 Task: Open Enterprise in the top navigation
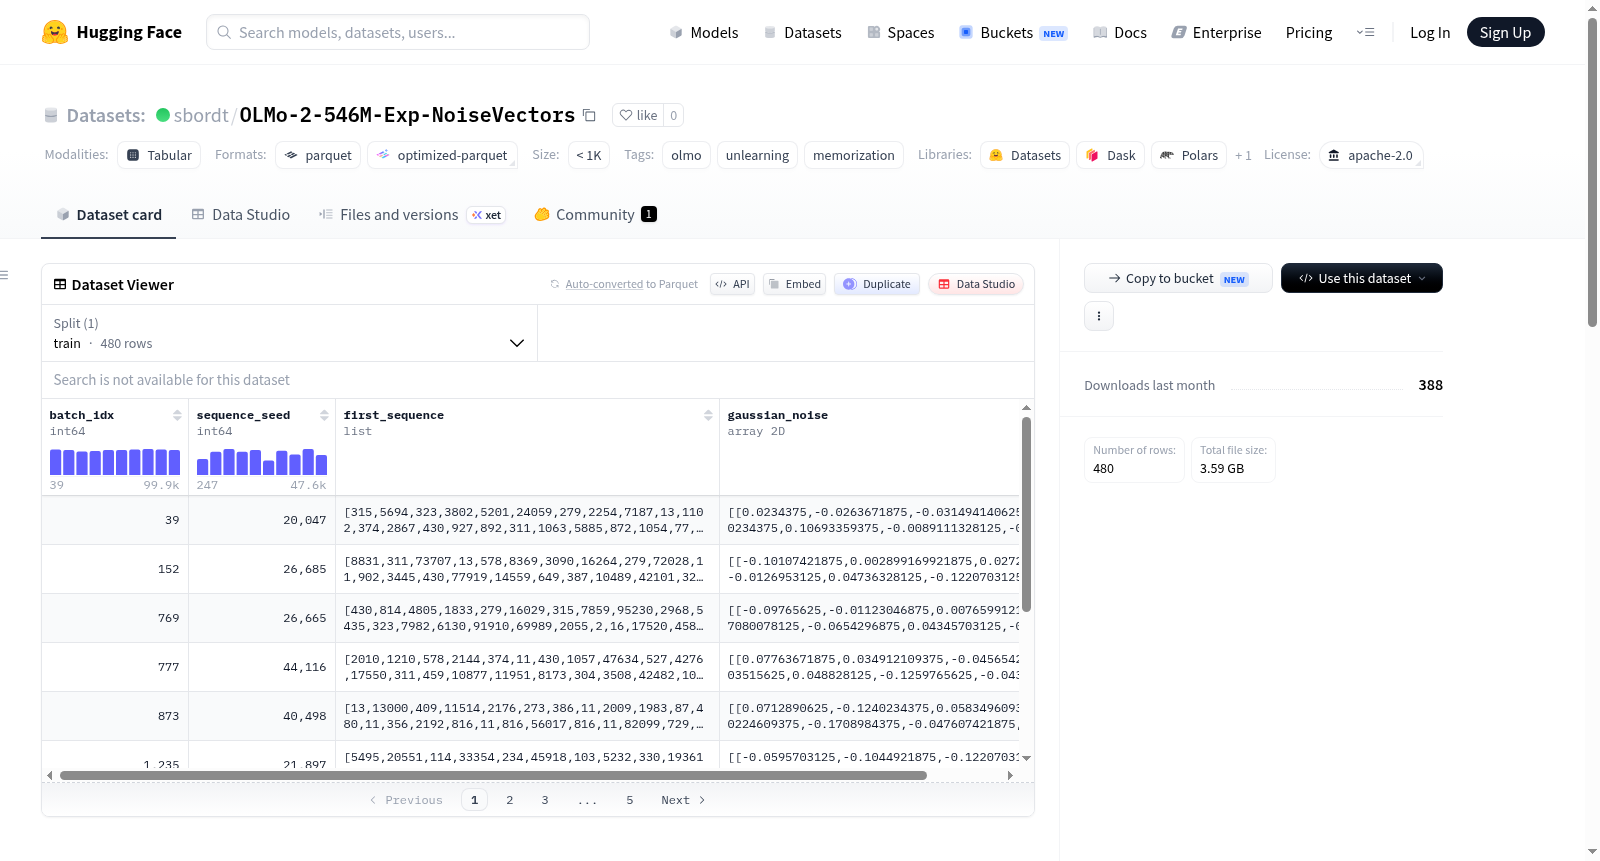1216,32
